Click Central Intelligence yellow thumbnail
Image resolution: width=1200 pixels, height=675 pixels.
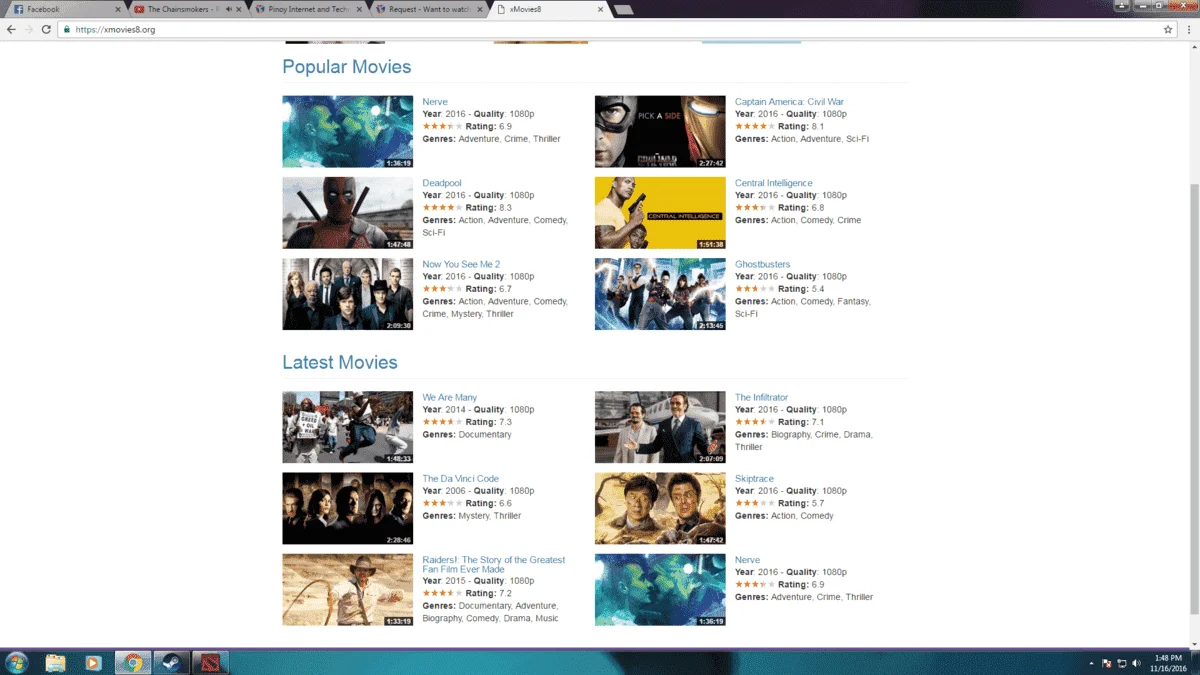pyautogui.click(x=660, y=213)
